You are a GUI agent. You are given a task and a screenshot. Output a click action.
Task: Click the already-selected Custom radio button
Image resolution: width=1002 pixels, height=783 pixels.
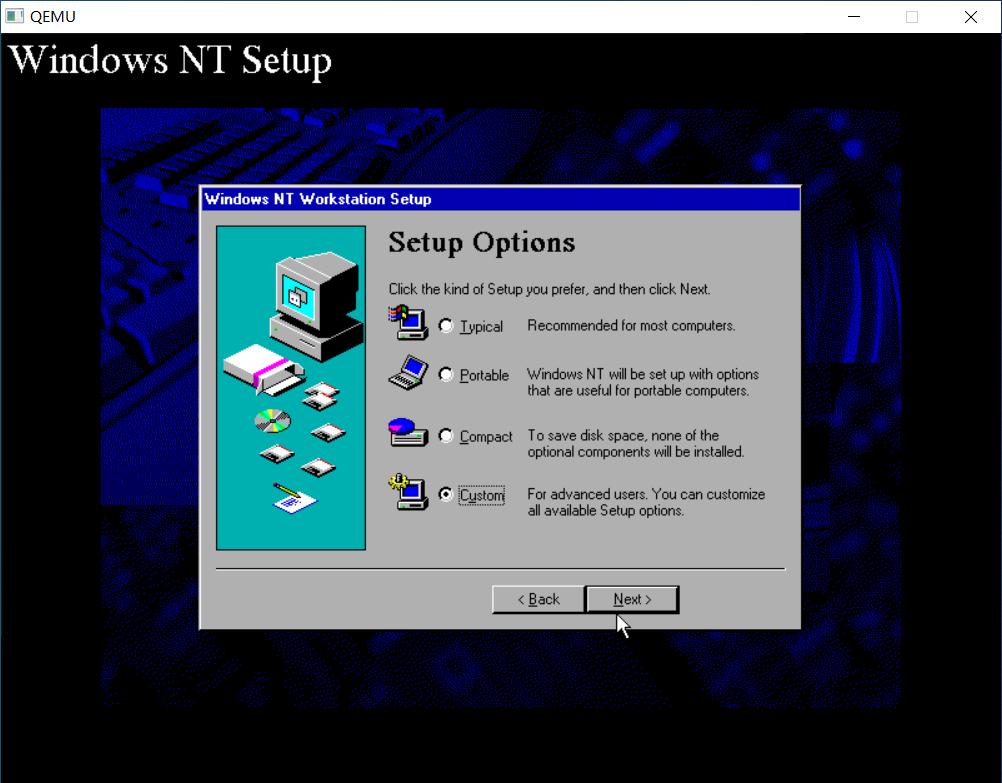pos(446,493)
